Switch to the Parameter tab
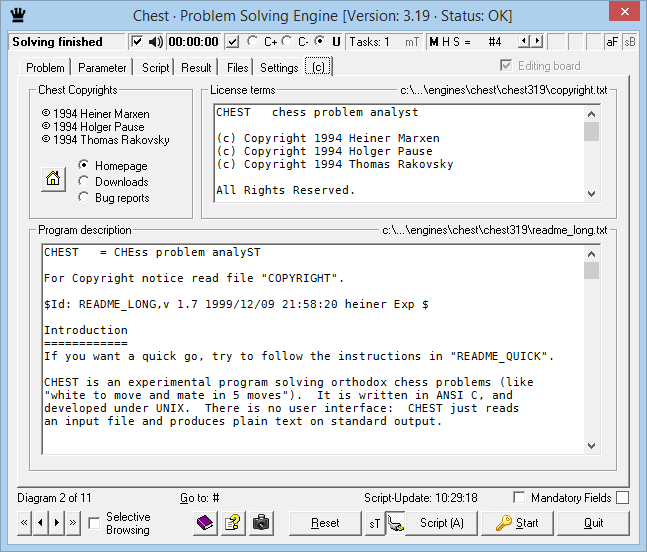This screenshot has height=552, width=647. pyautogui.click(x=102, y=67)
